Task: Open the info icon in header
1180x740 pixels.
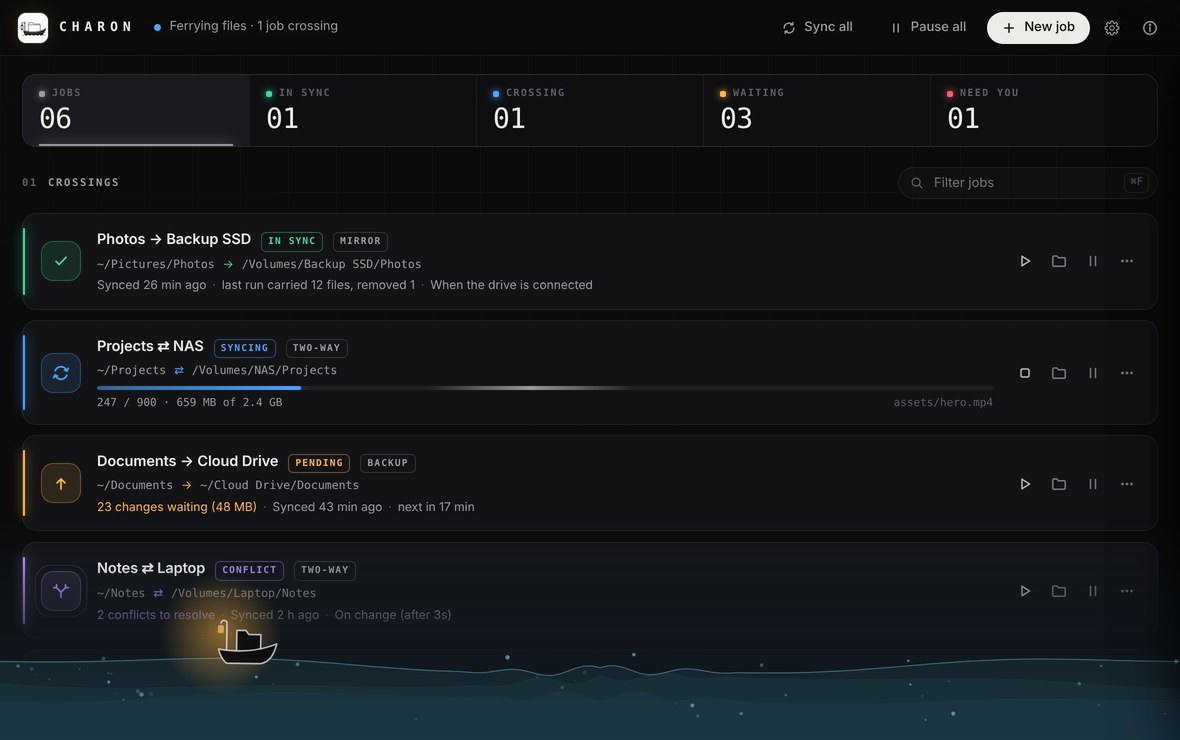Action: coord(1149,28)
